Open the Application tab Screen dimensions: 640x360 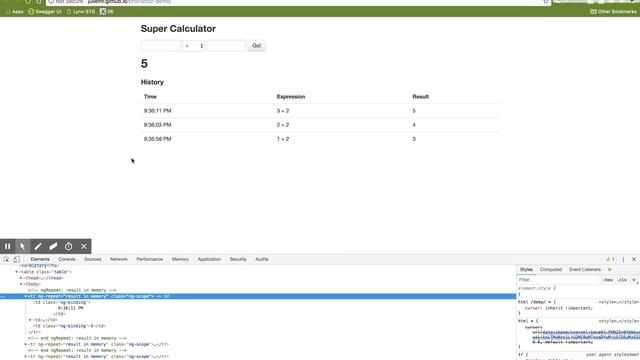209,259
